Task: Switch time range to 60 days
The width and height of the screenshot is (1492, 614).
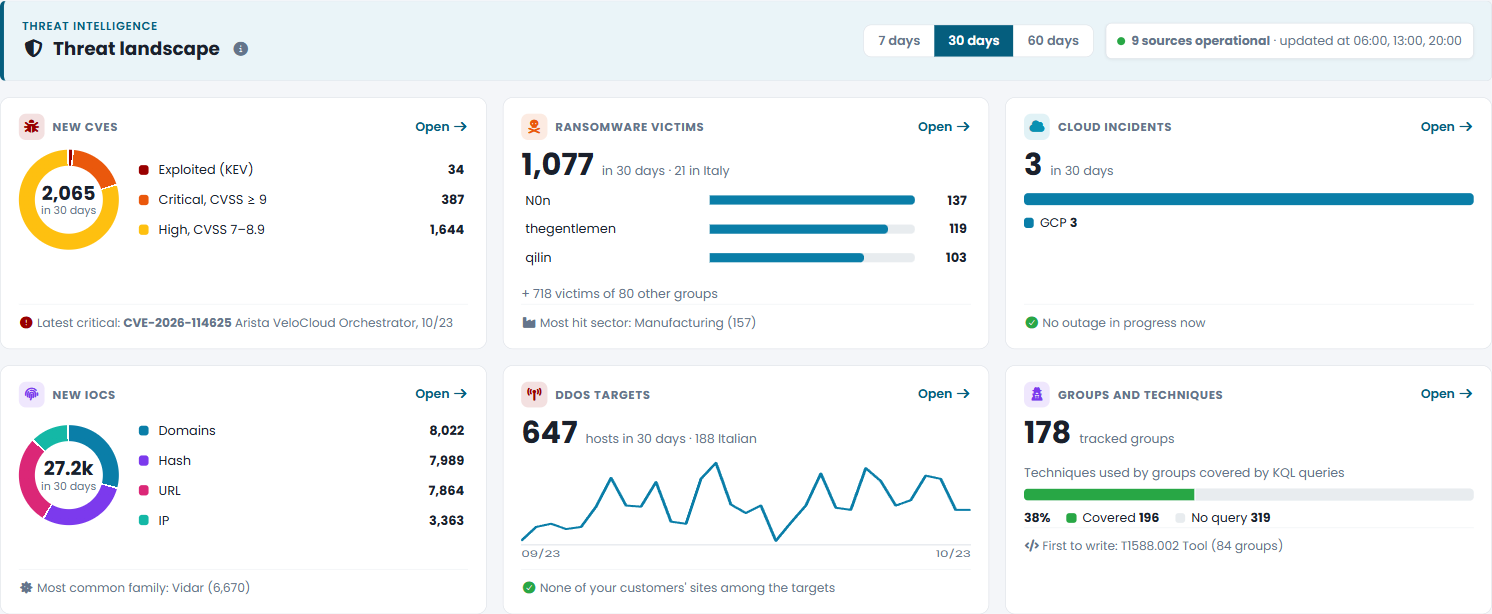Action: [1053, 41]
